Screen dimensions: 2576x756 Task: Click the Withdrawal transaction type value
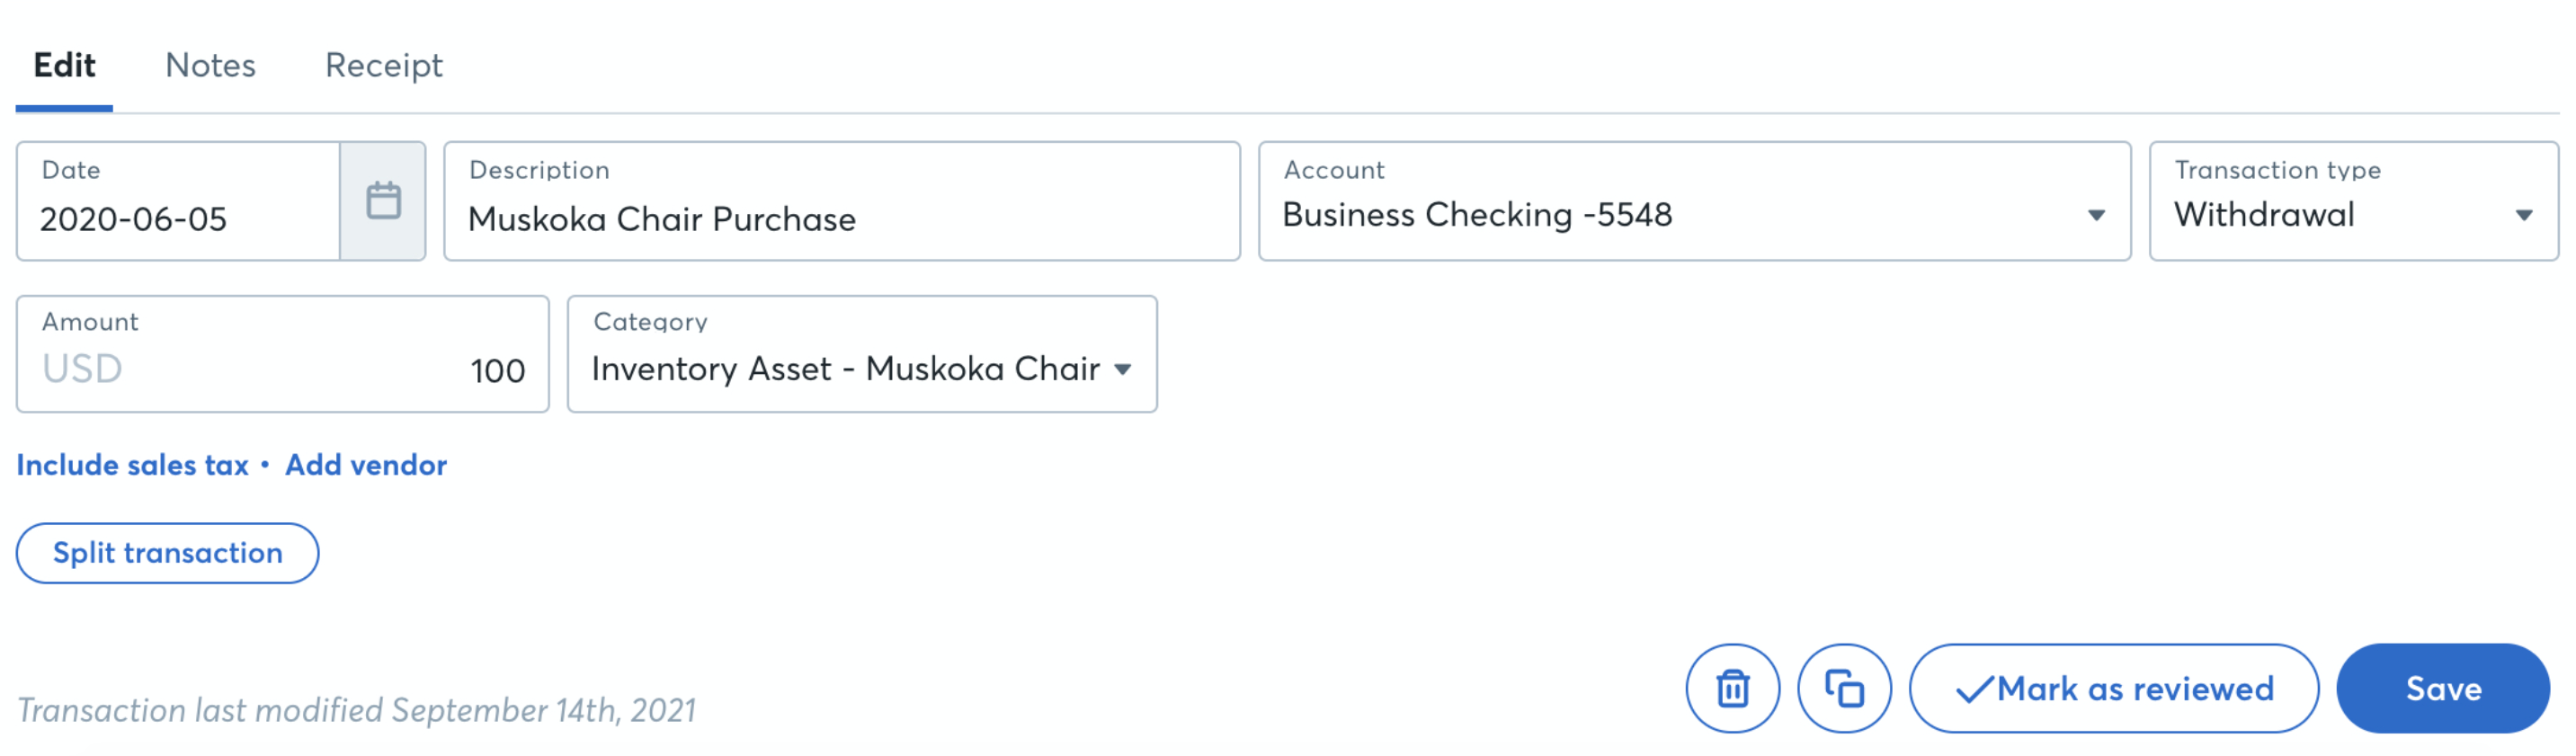pos(2264,215)
